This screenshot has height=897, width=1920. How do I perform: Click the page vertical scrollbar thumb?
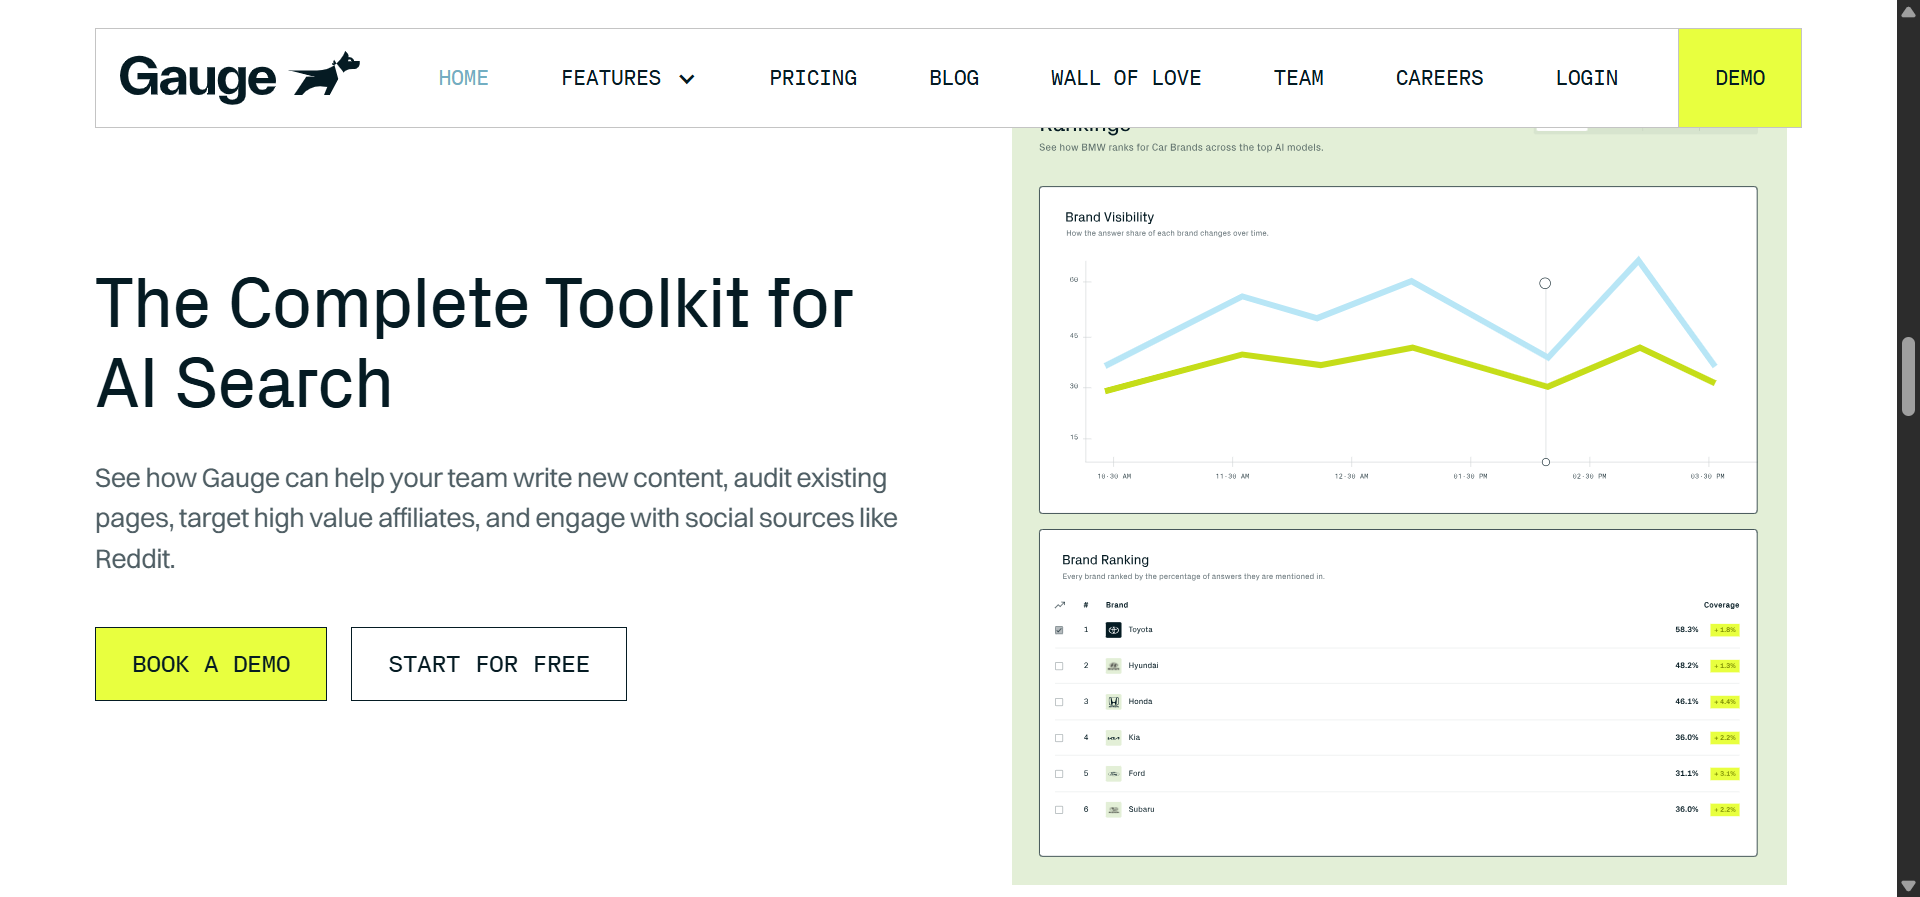(1908, 376)
